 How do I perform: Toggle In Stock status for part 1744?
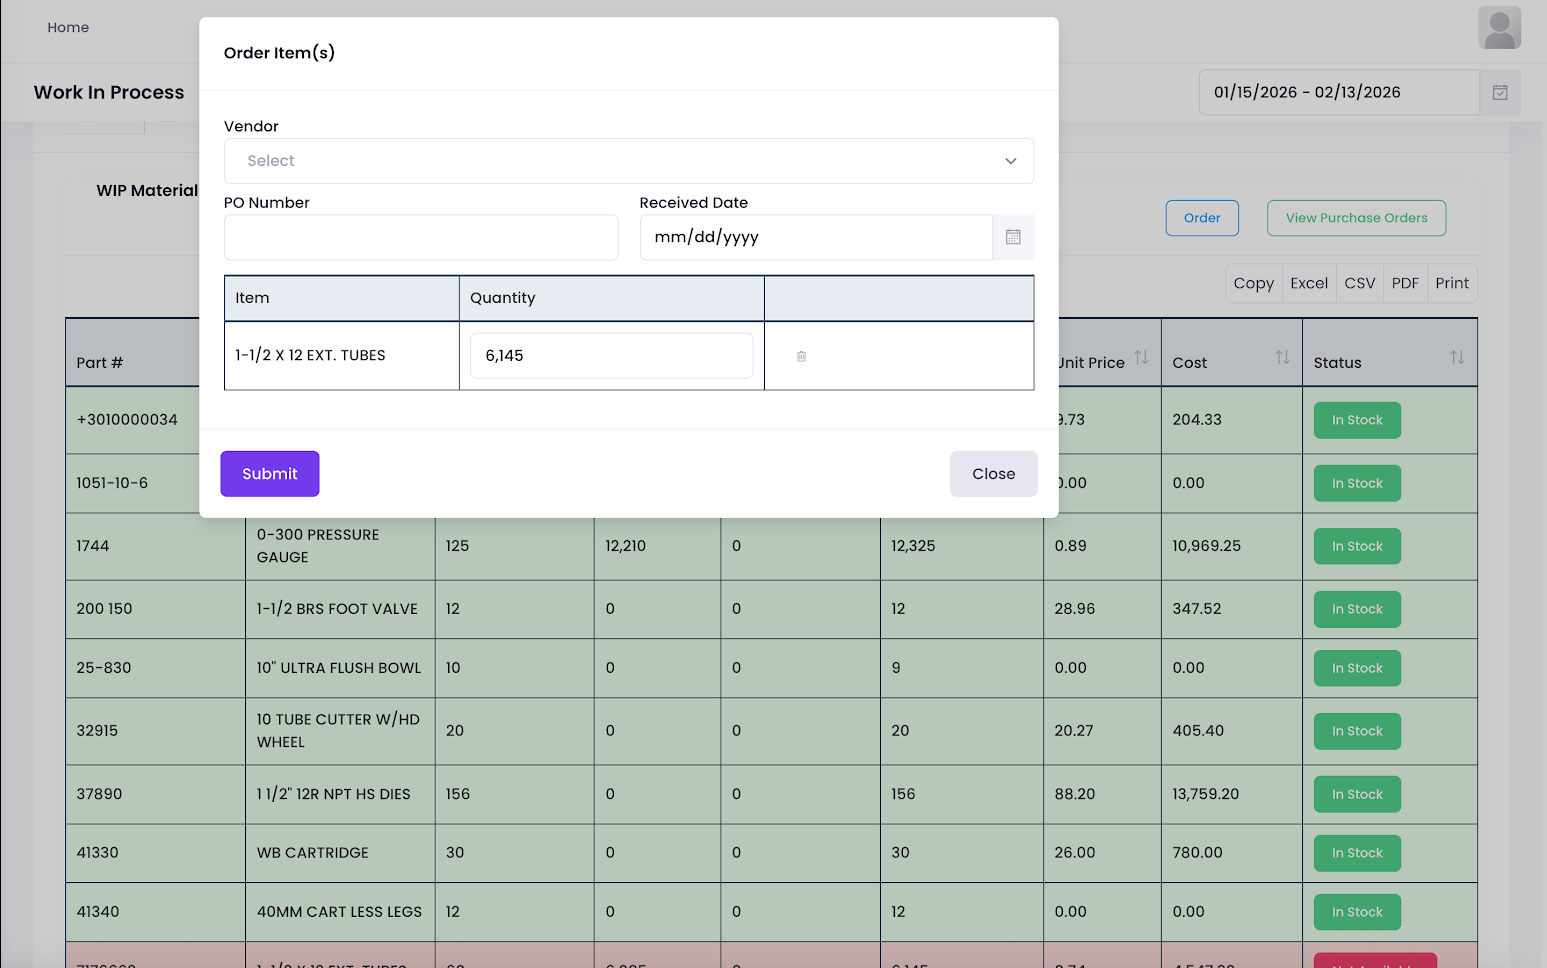click(1356, 546)
